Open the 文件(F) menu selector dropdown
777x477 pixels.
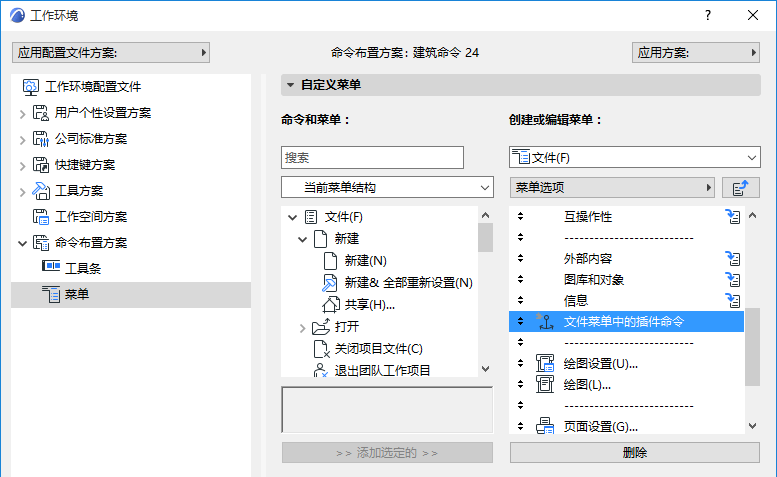tap(634, 157)
